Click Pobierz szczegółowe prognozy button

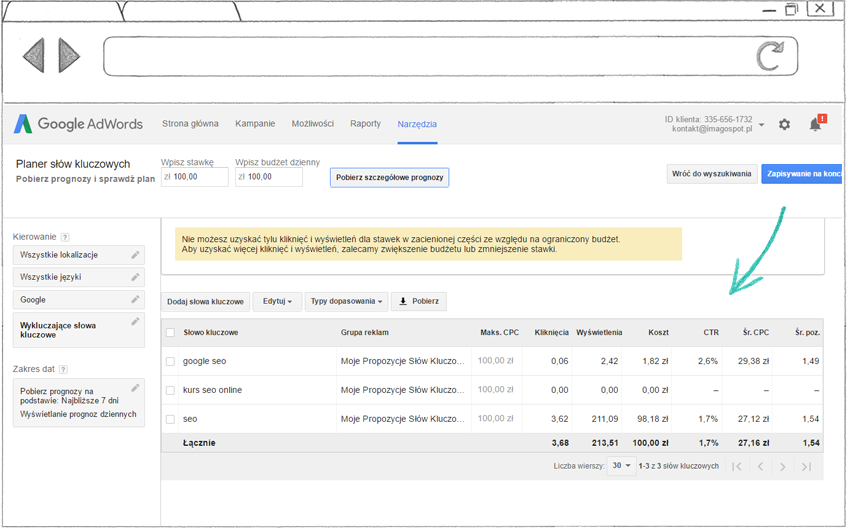point(389,177)
